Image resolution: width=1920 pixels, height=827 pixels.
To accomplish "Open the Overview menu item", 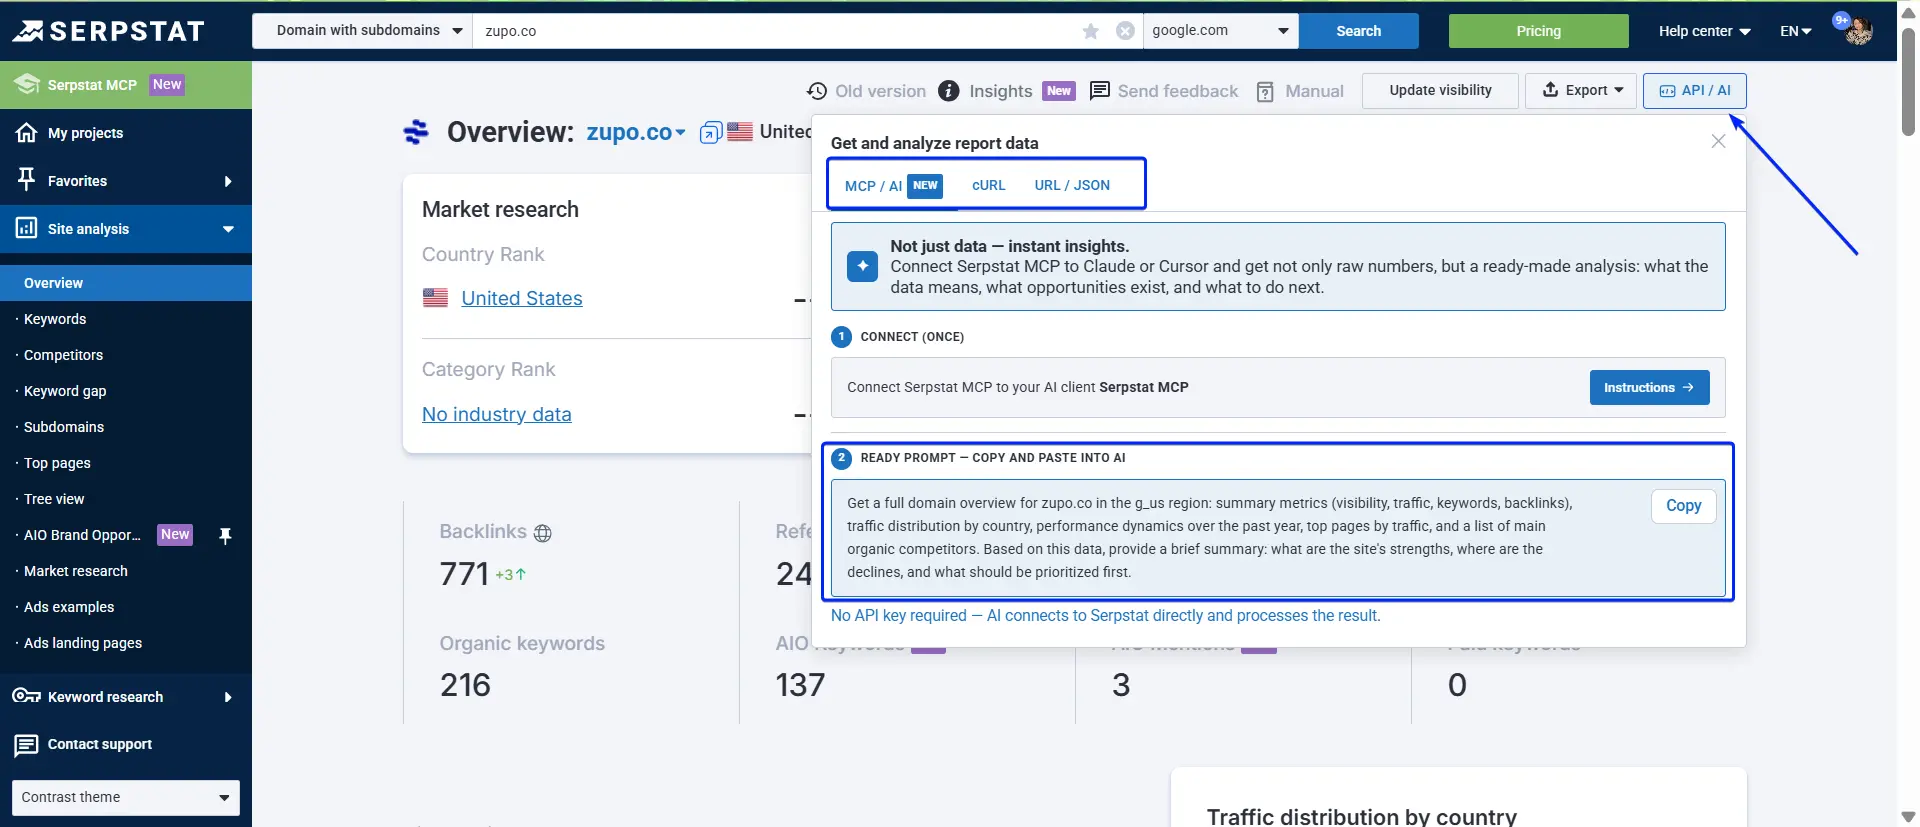I will click(126, 283).
